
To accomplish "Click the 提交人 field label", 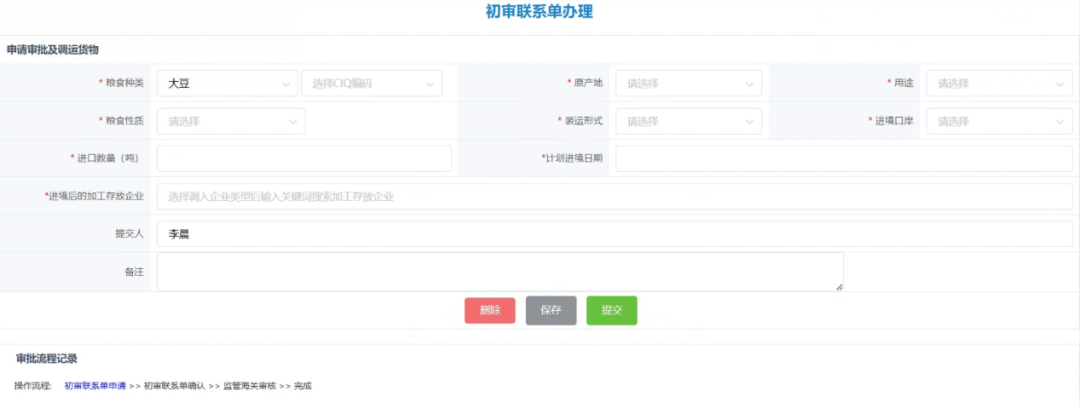I will [x=129, y=234].
